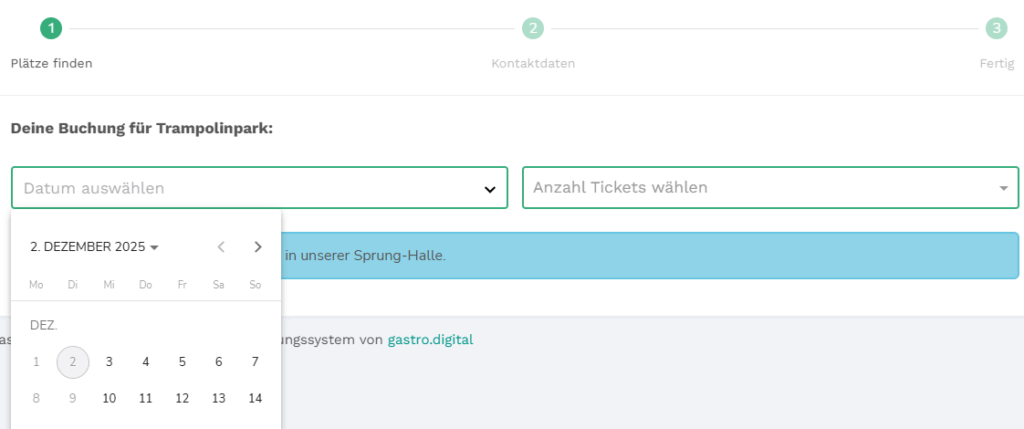Image resolution: width=1024 pixels, height=429 pixels.
Task: Go to previous month in calendar
Action: pyautogui.click(x=221, y=247)
